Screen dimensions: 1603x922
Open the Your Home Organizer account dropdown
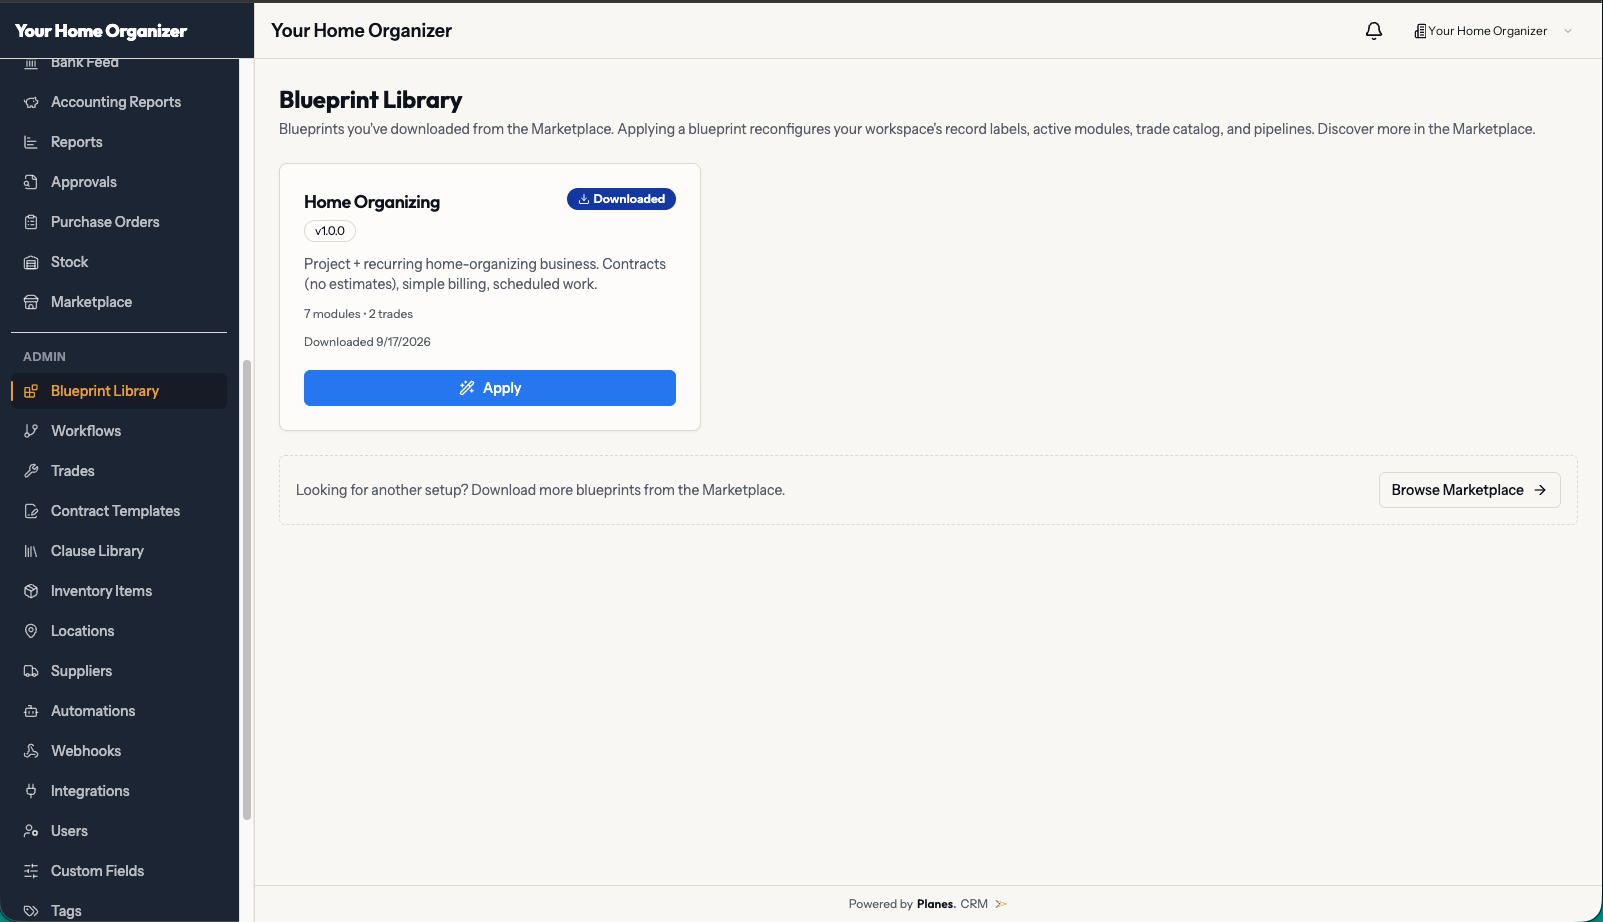1493,31
